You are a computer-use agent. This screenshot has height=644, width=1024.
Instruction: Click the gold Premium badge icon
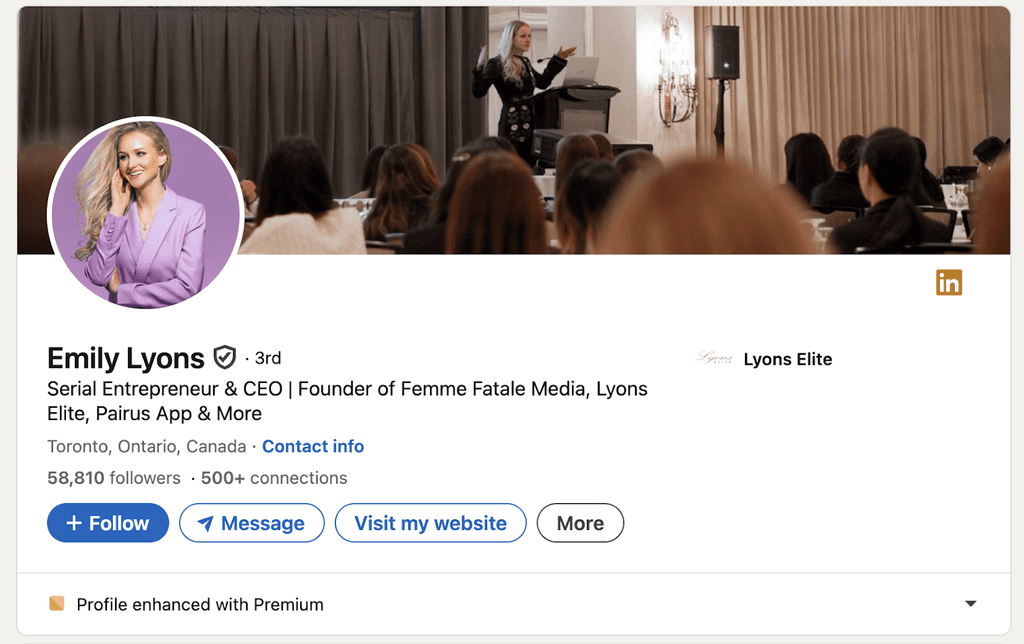pos(57,604)
